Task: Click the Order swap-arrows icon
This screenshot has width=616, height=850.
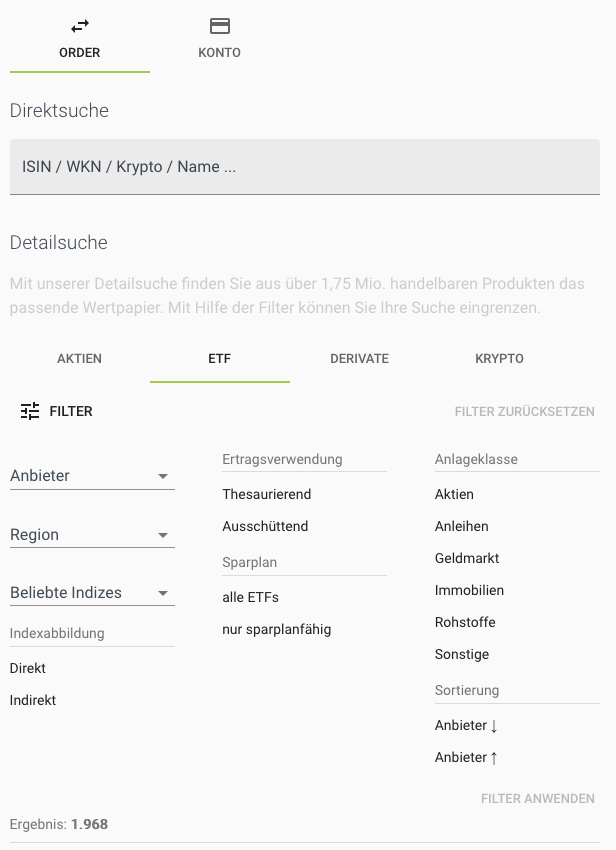Action: click(x=80, y=27)
